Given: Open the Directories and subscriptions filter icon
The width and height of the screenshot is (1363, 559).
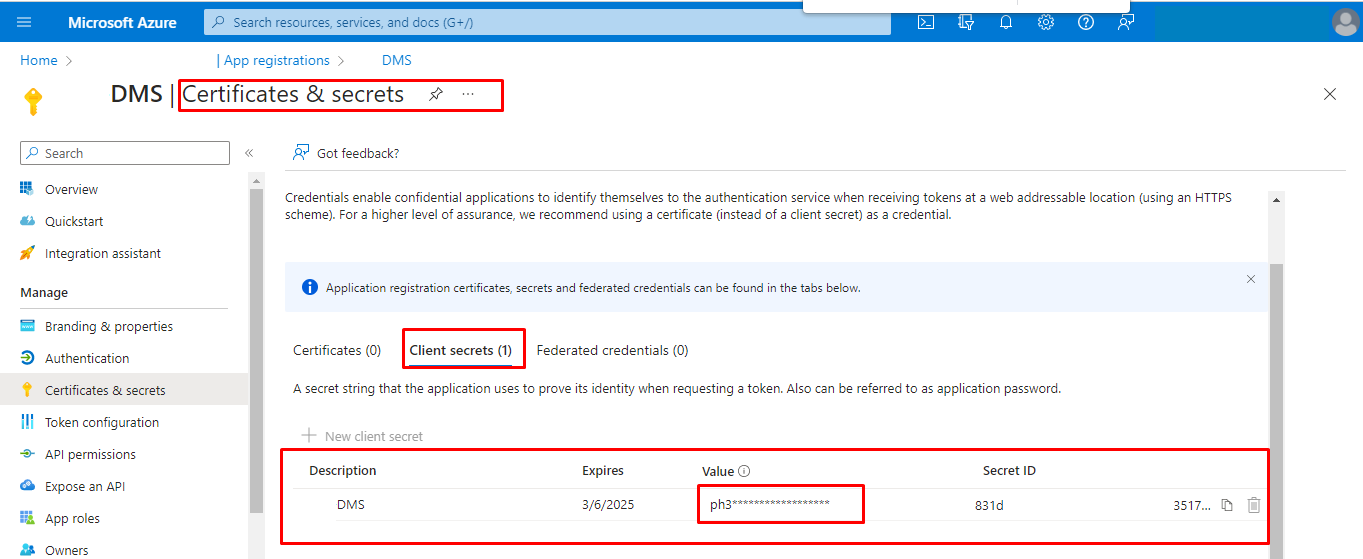Looking at the screenshot, I should coord(966,22).
